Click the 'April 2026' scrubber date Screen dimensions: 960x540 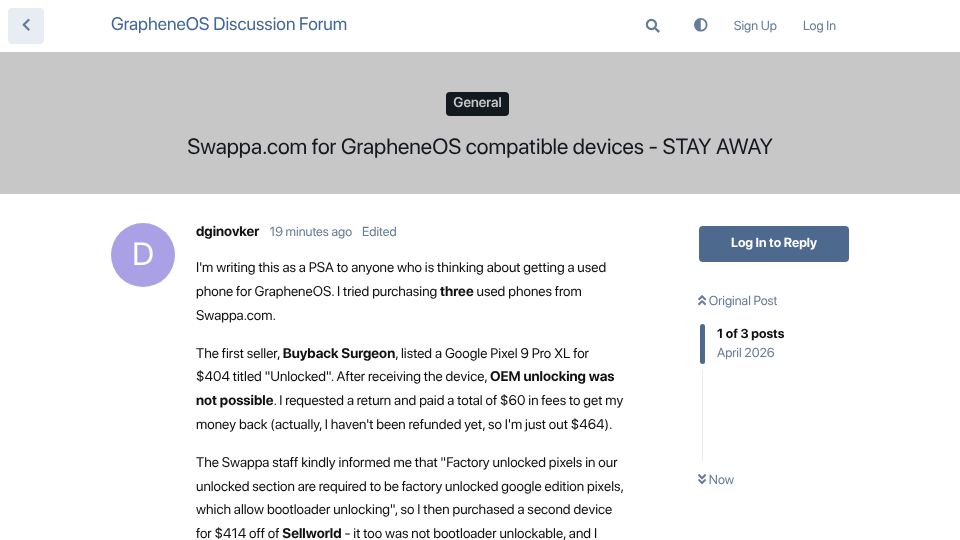pyautogui.click(x=745, y=353)
